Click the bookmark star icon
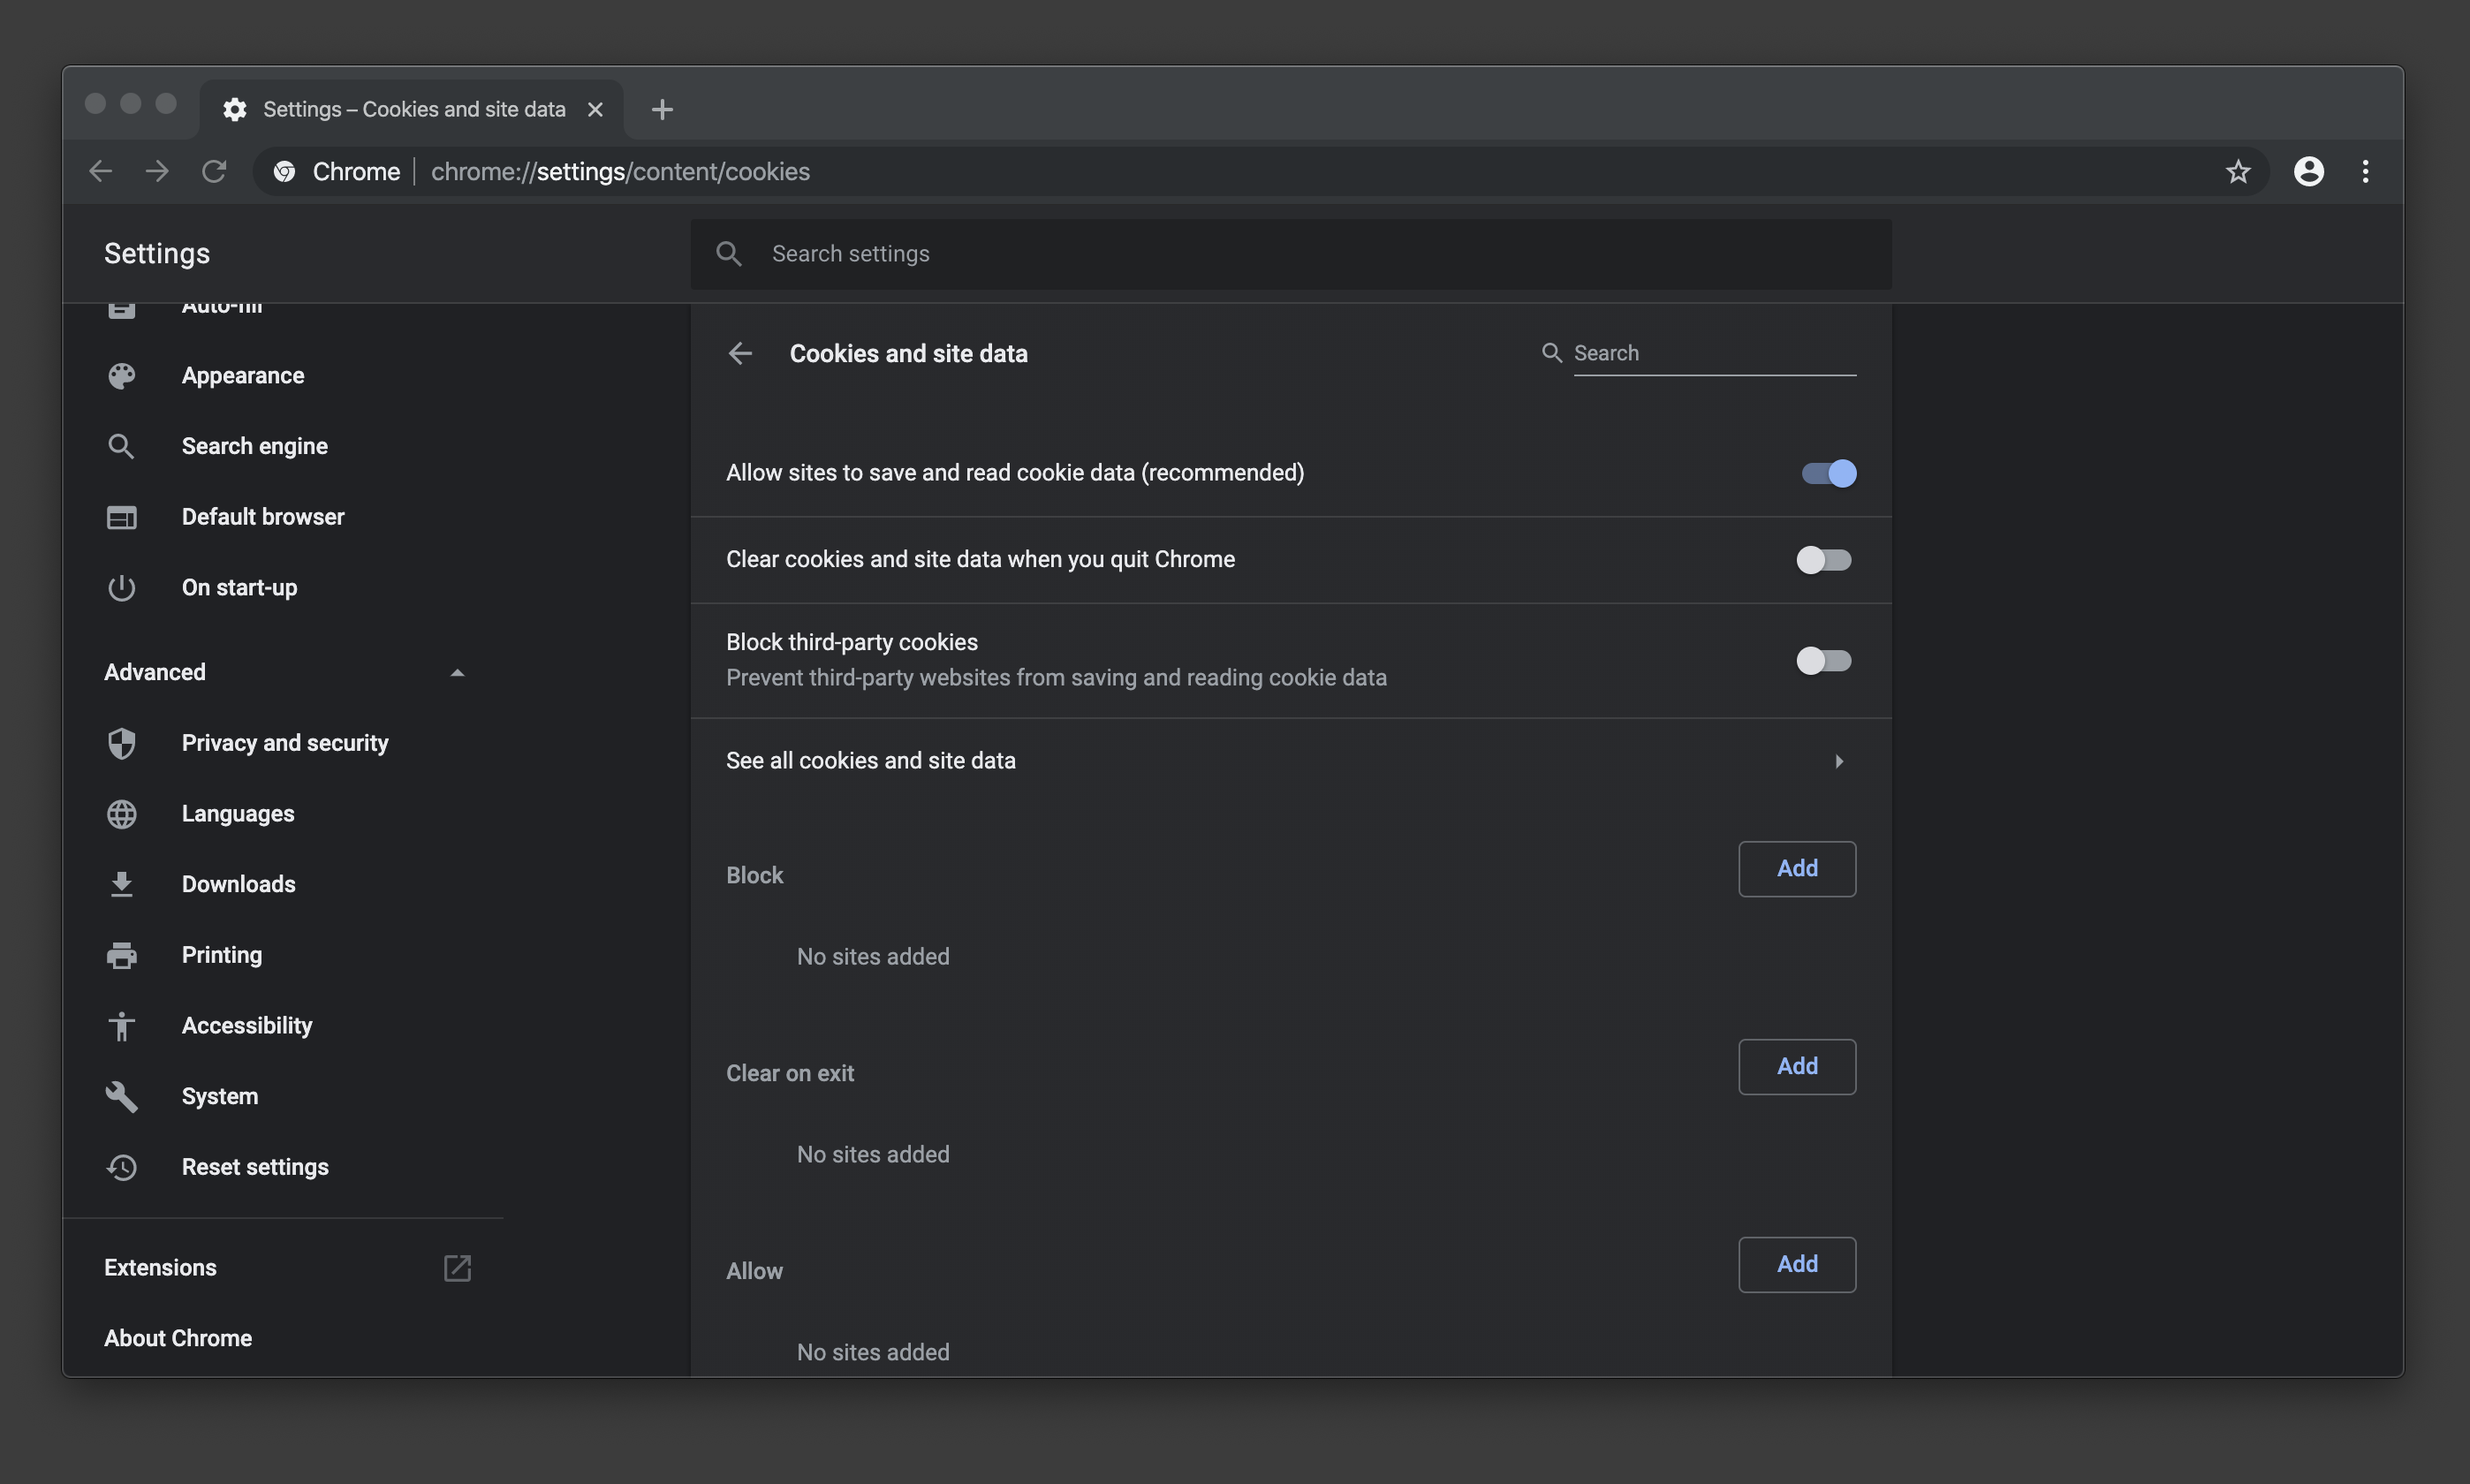The width and height of the screenshot is (2470, 1484). pyautogui.click(x=2238, y=172)
